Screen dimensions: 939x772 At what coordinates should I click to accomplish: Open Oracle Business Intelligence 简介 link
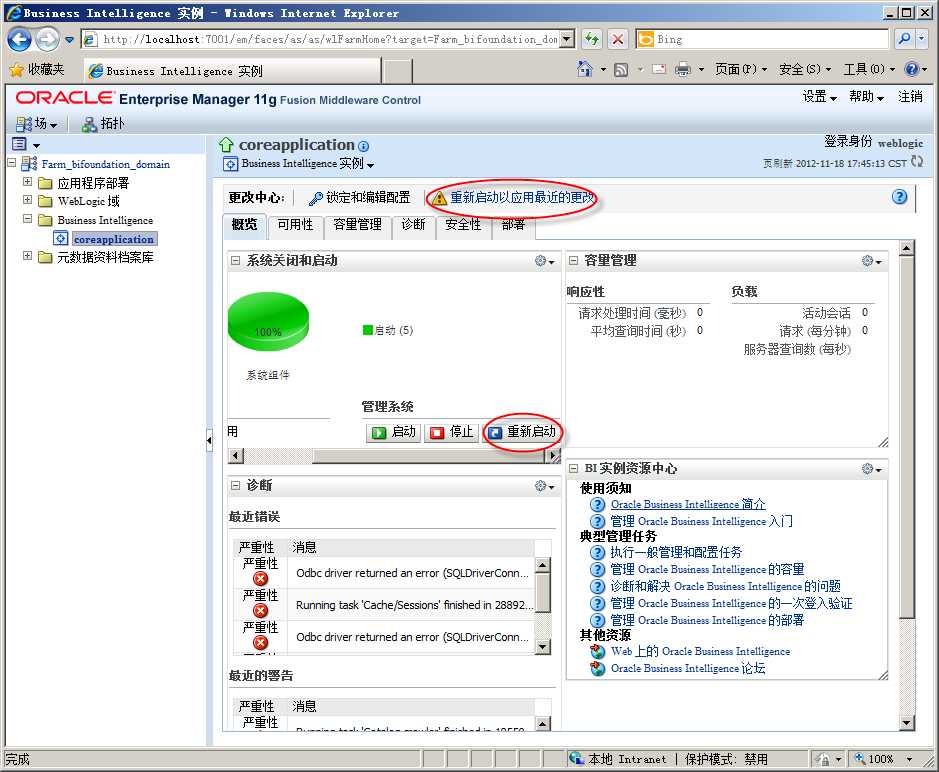click(x=688, y=504)
